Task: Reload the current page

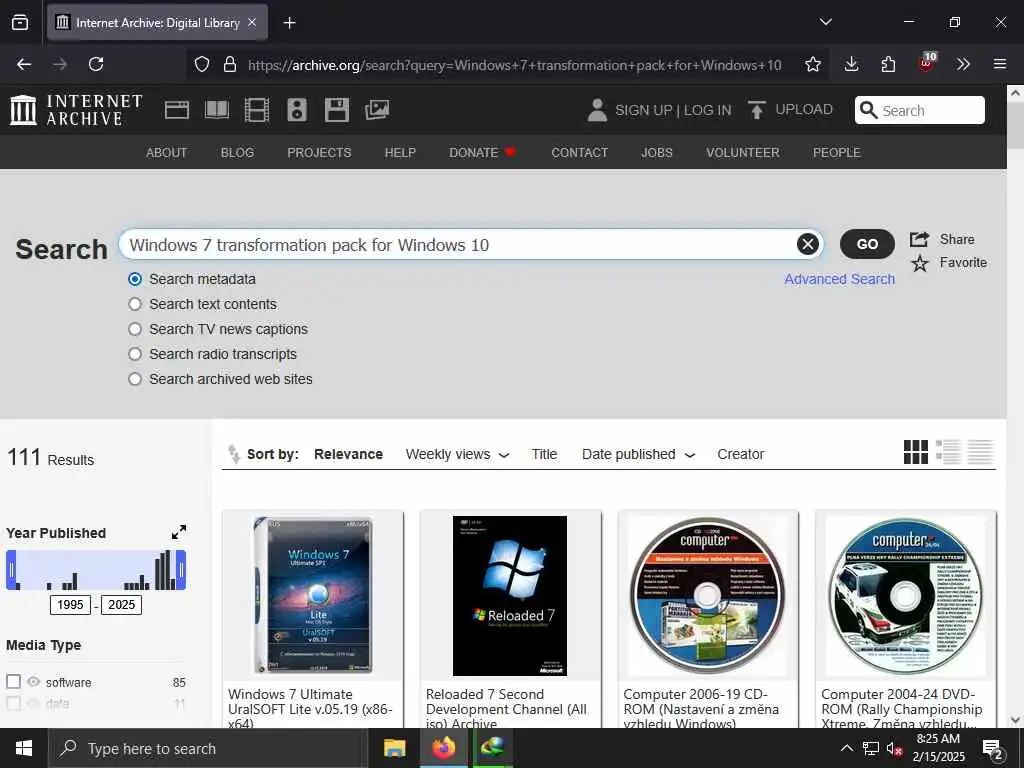Action: coord(96,64)
